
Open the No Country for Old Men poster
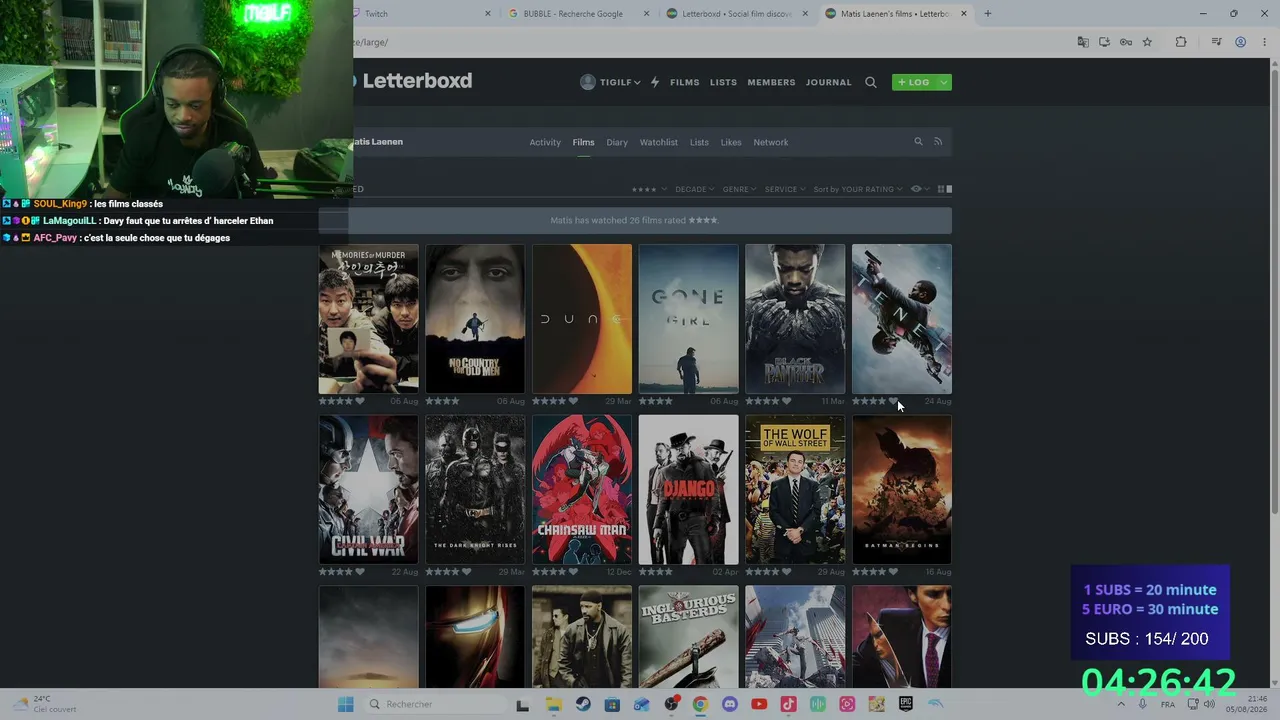(x=475, y=319)
